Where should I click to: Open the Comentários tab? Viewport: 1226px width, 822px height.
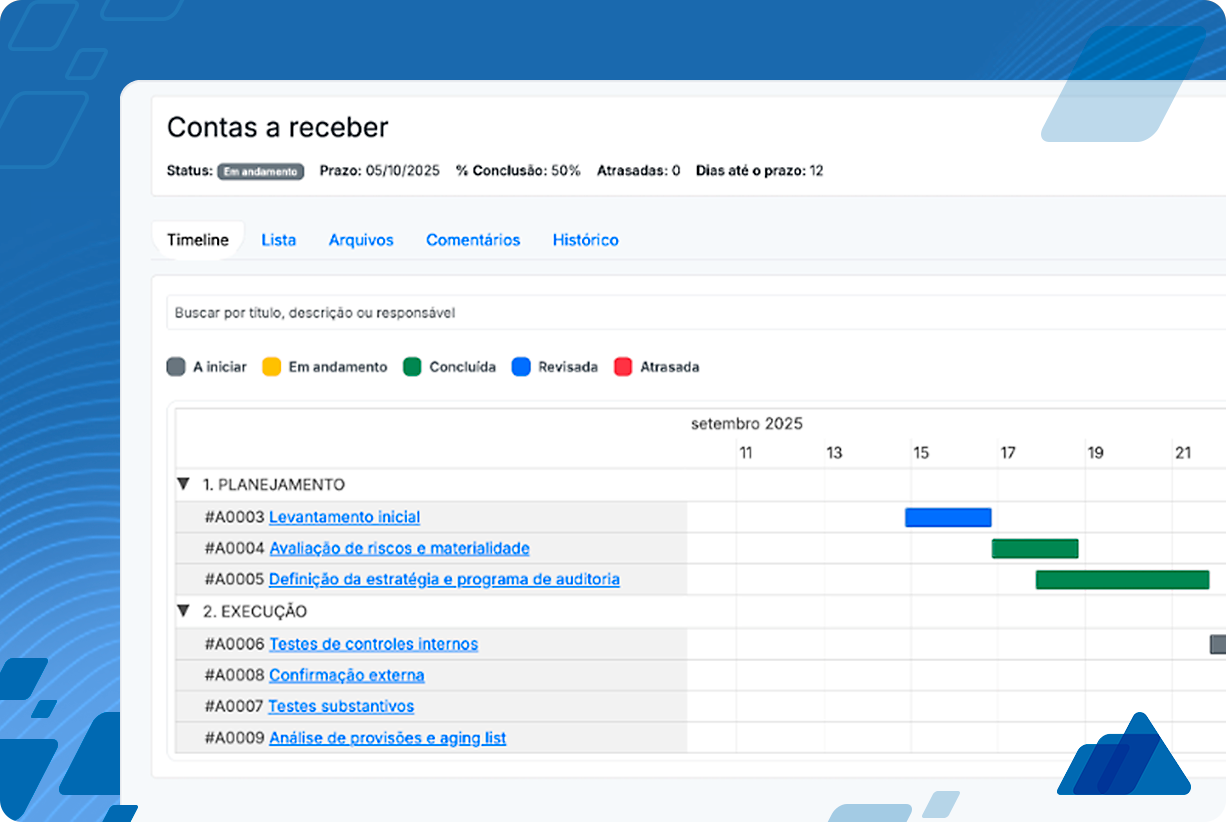coord(472,240)
